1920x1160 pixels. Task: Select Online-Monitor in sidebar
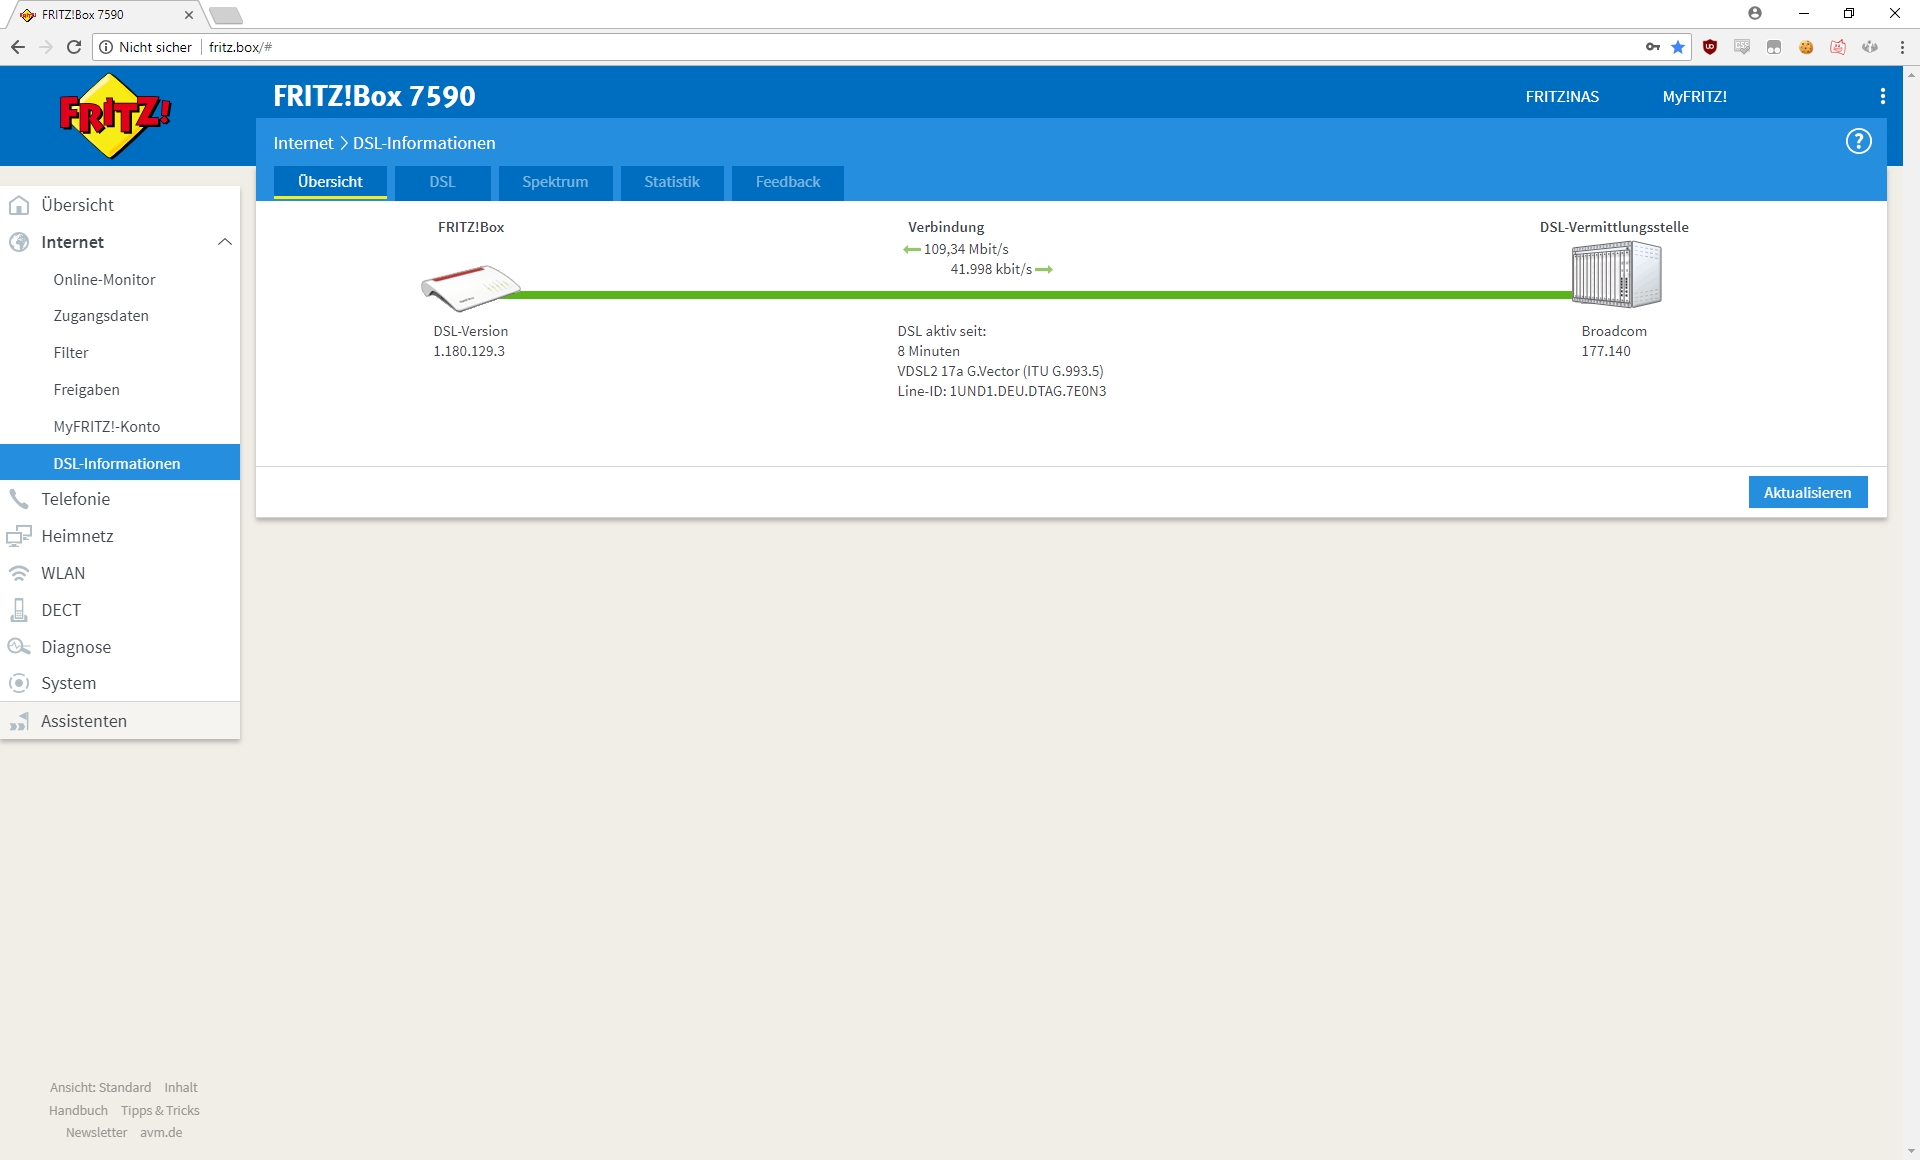coord(104,280)
